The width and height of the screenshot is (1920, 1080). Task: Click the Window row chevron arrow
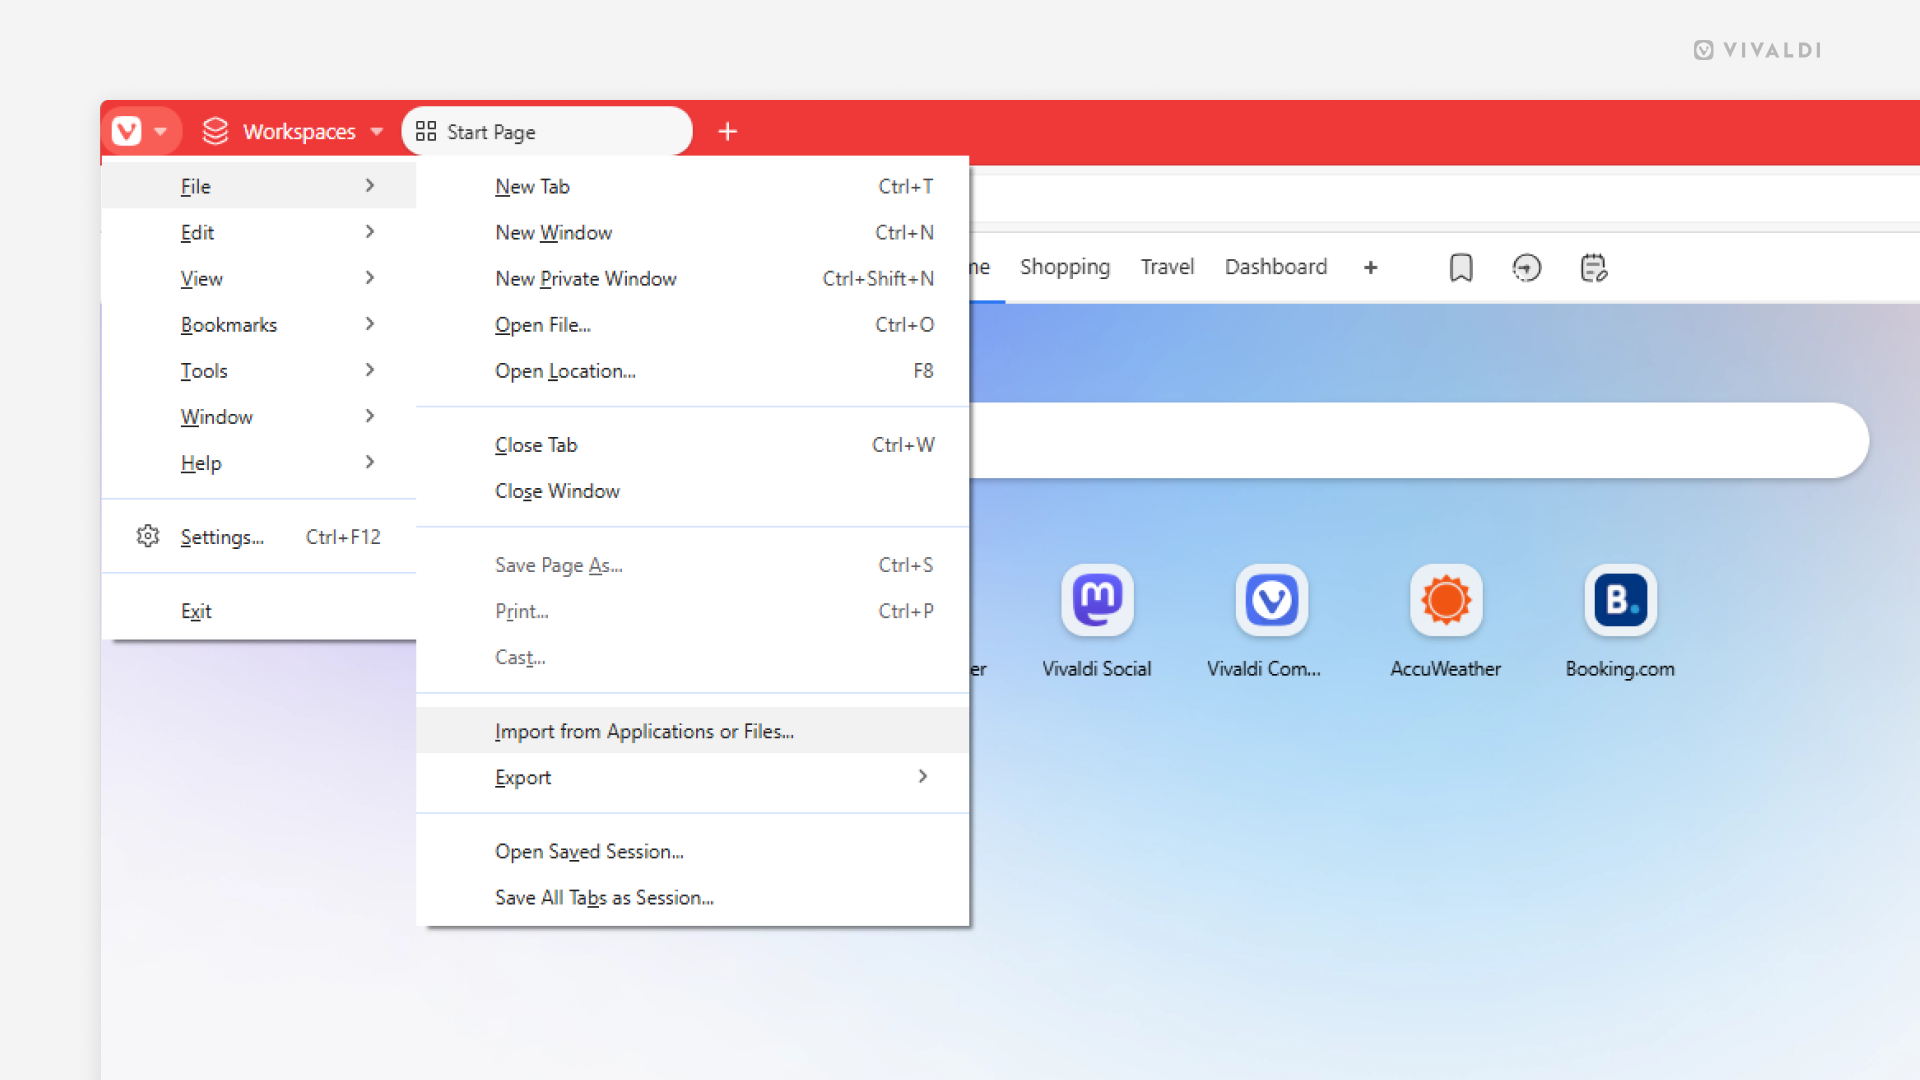click(370, 415)
